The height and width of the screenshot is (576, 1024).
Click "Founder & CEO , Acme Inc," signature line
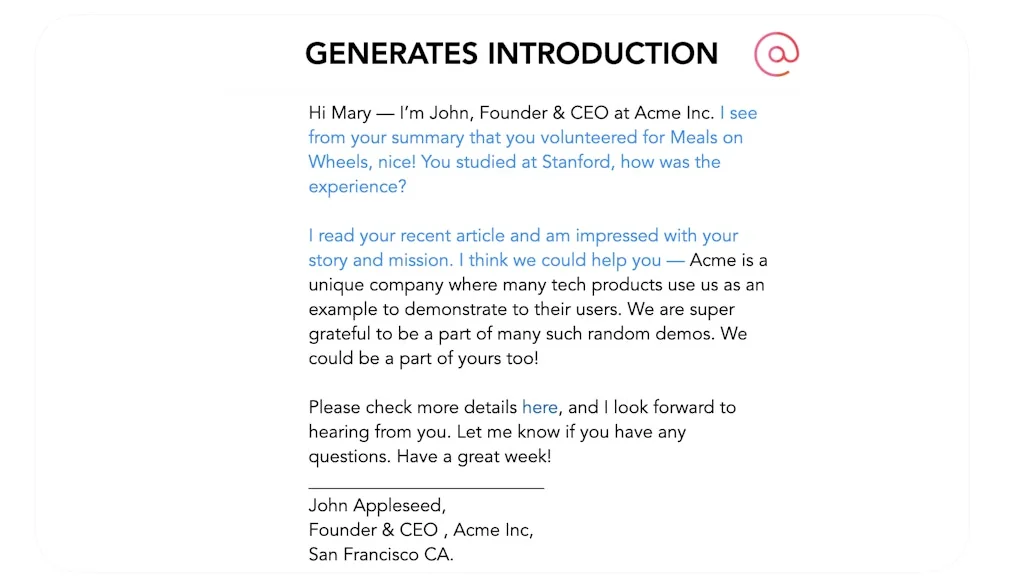420,530
